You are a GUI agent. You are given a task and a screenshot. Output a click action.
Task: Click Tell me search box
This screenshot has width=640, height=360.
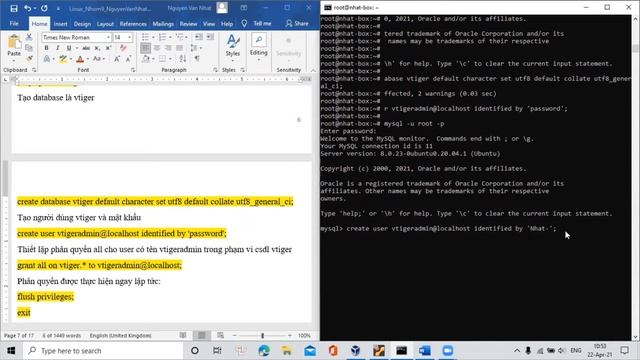[x=262, y=24]
